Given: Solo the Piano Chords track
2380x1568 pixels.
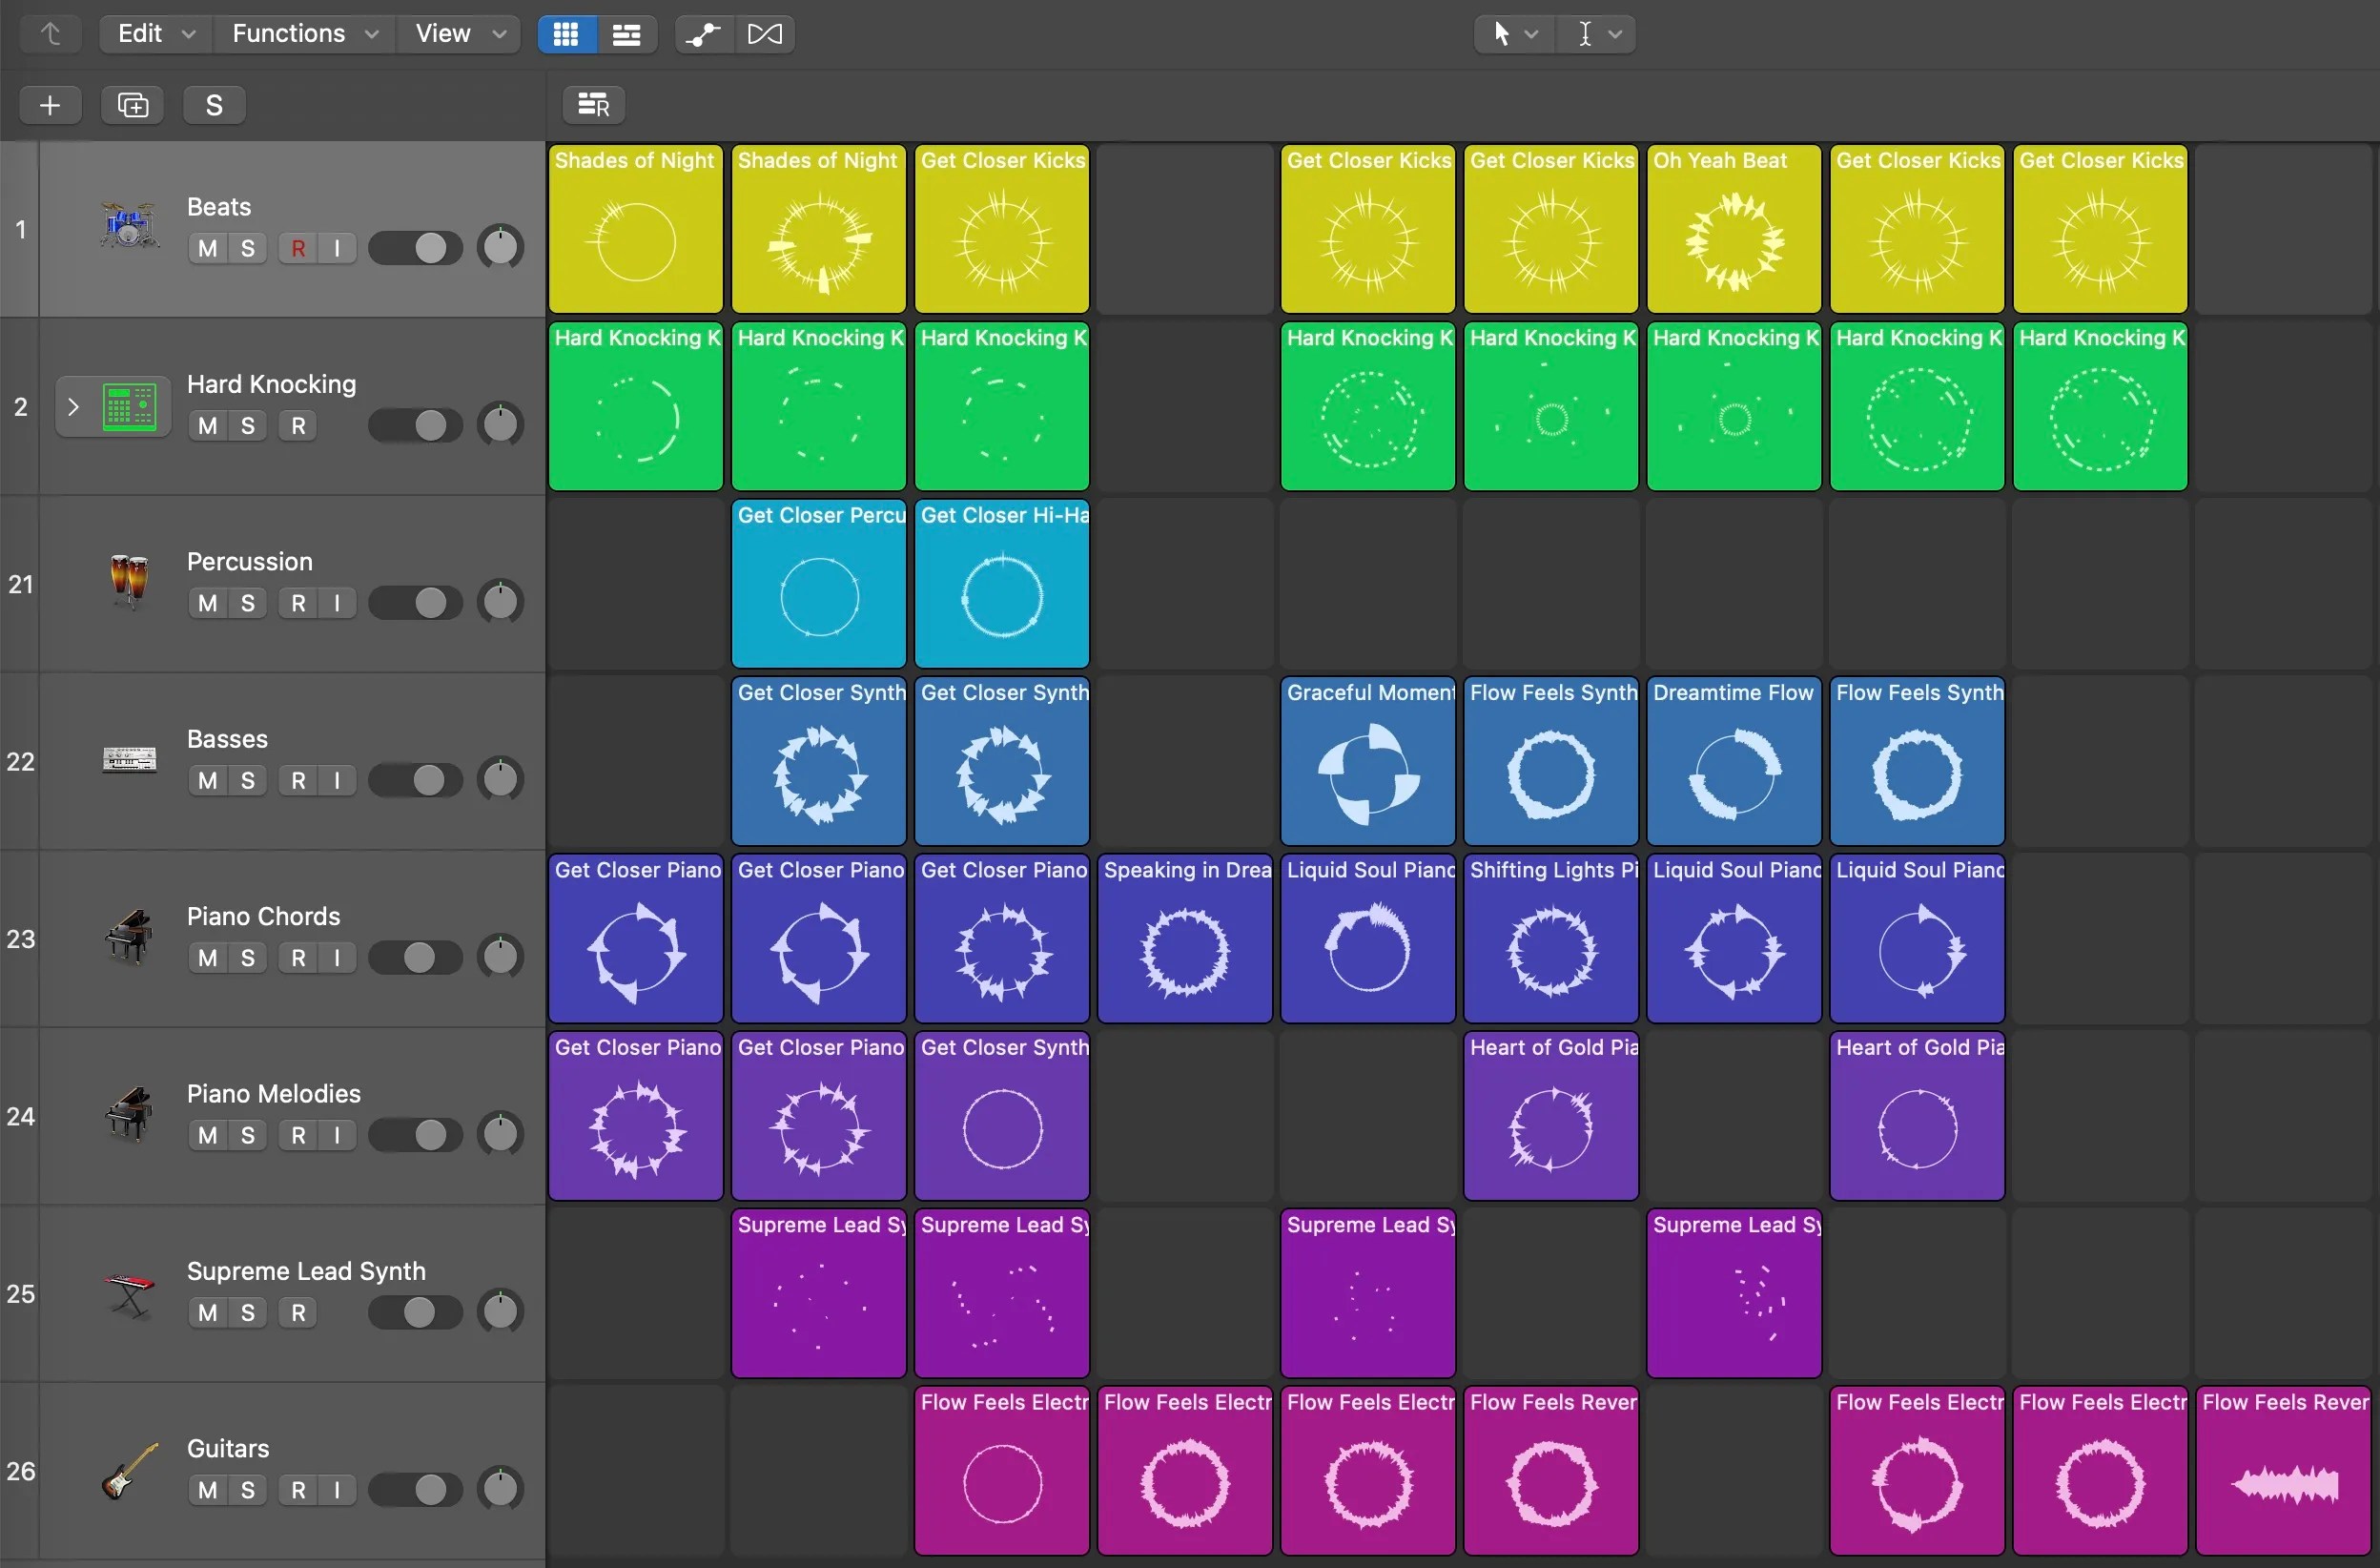Looking at the screenshot, I should 250,957.
